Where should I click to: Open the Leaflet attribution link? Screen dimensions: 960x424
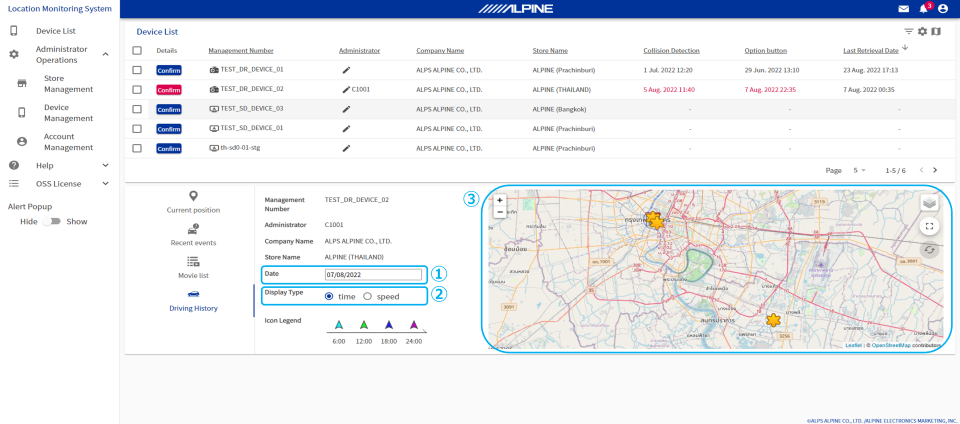pos(853,346)
